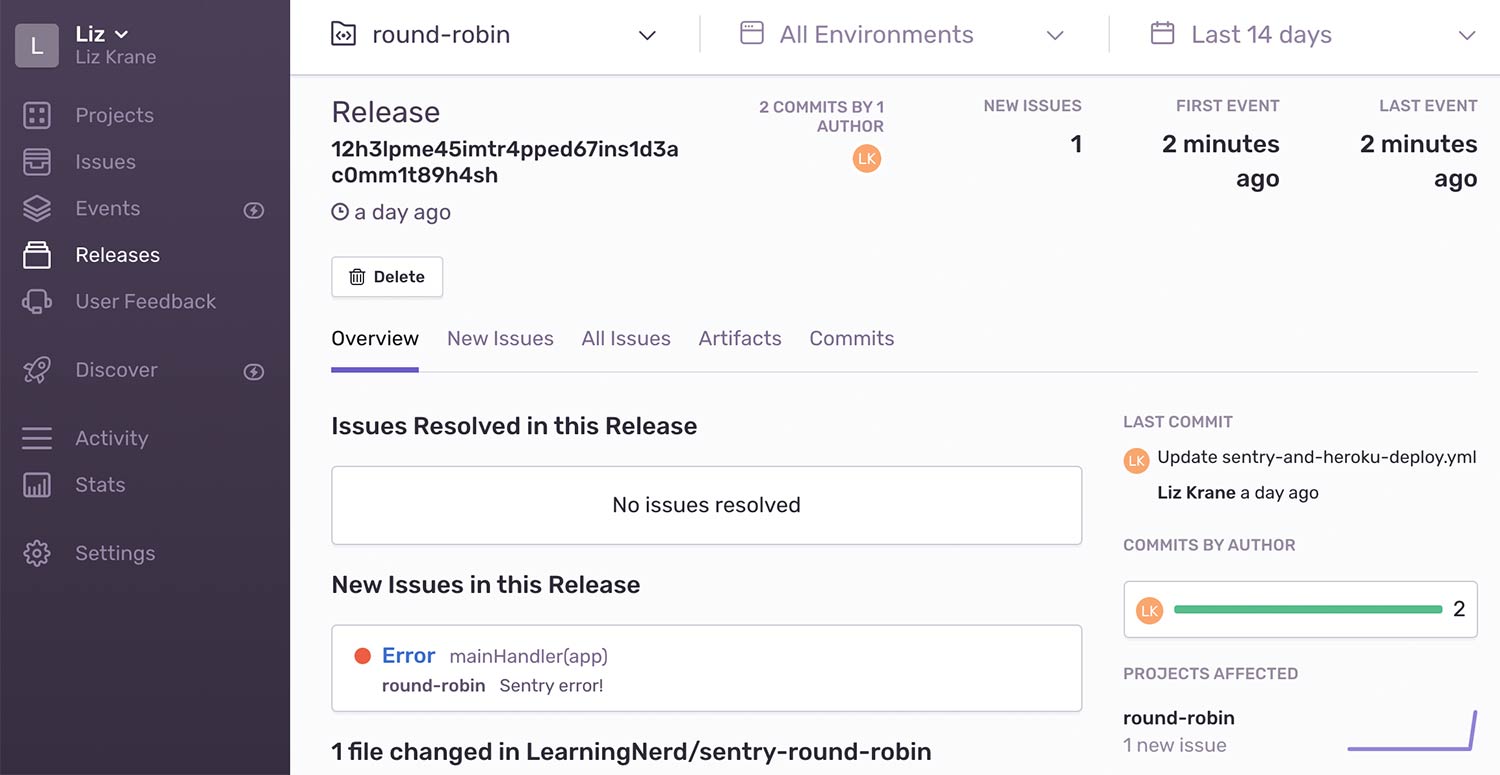Select the Releases box icon
The height and width of the screenshot is (775, 1500).
37,255
